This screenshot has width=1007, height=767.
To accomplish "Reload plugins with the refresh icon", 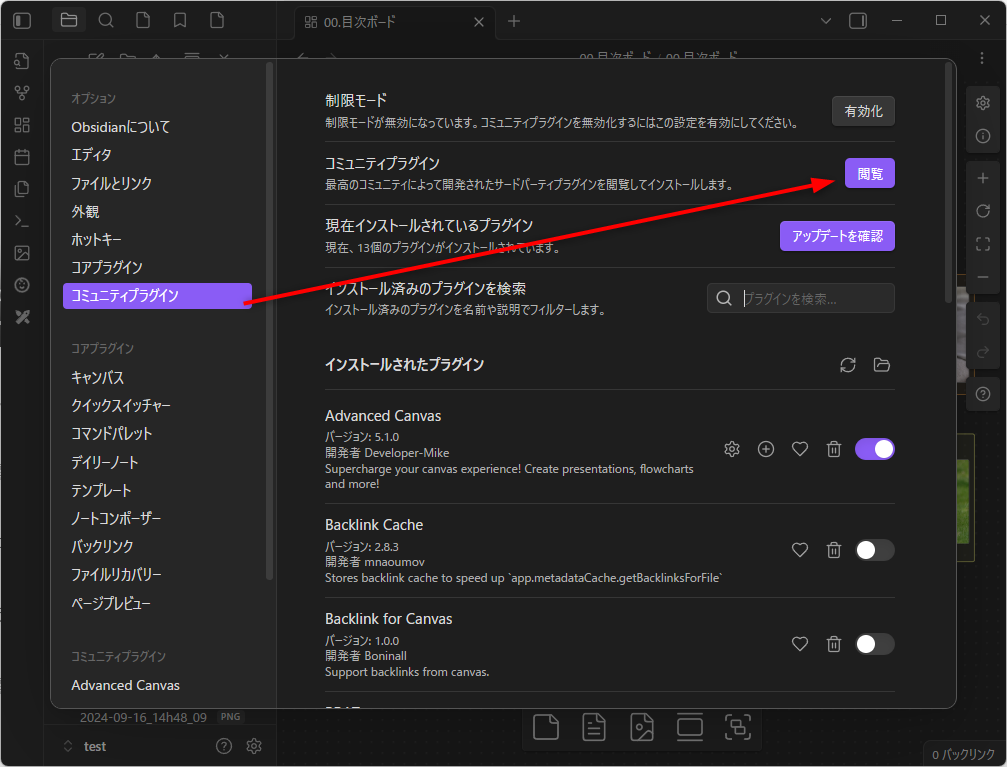I will [848, 365].
